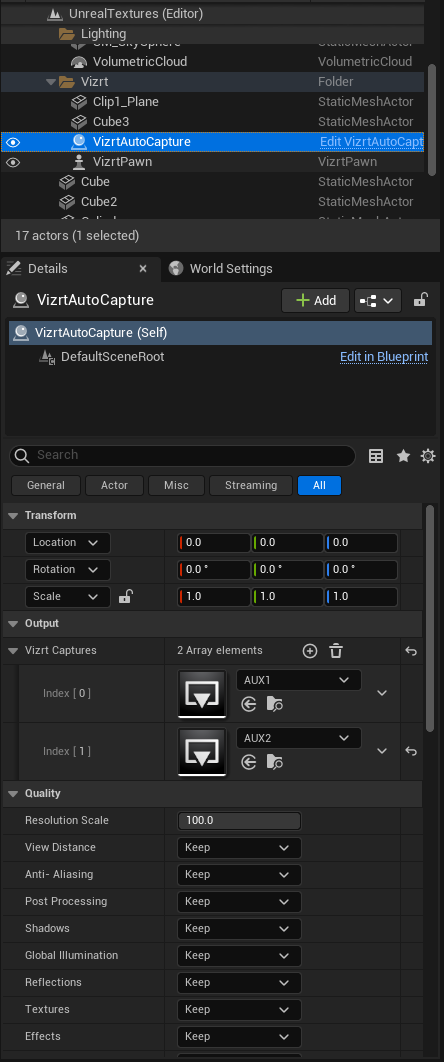
Task: Open Index 0 element options chevron
Action: pos(382,693)
